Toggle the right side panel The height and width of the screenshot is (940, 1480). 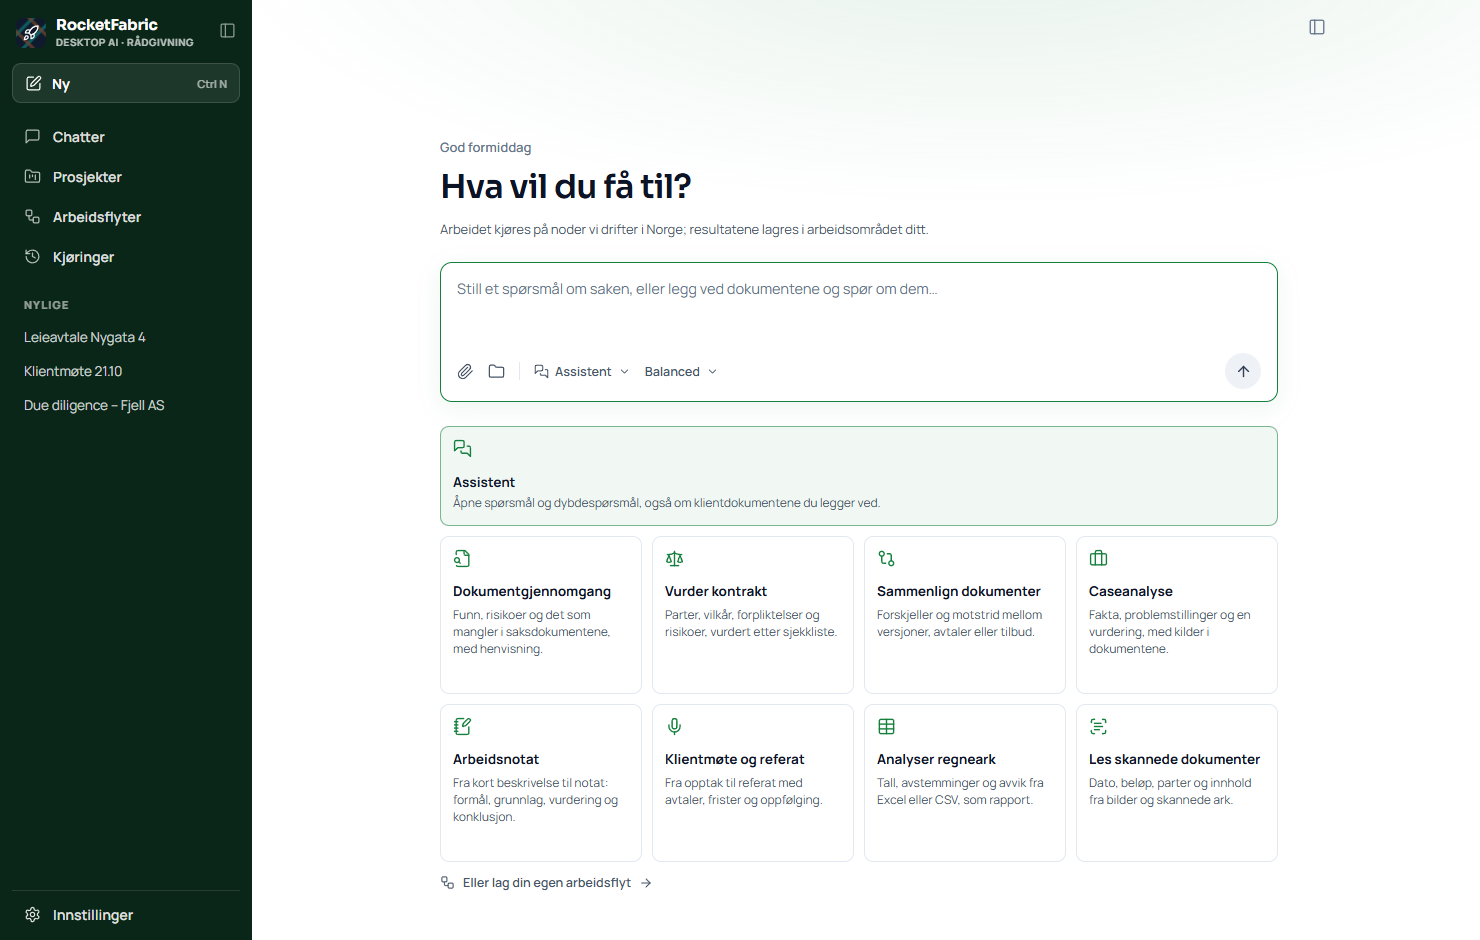[x=1317, y=27]
